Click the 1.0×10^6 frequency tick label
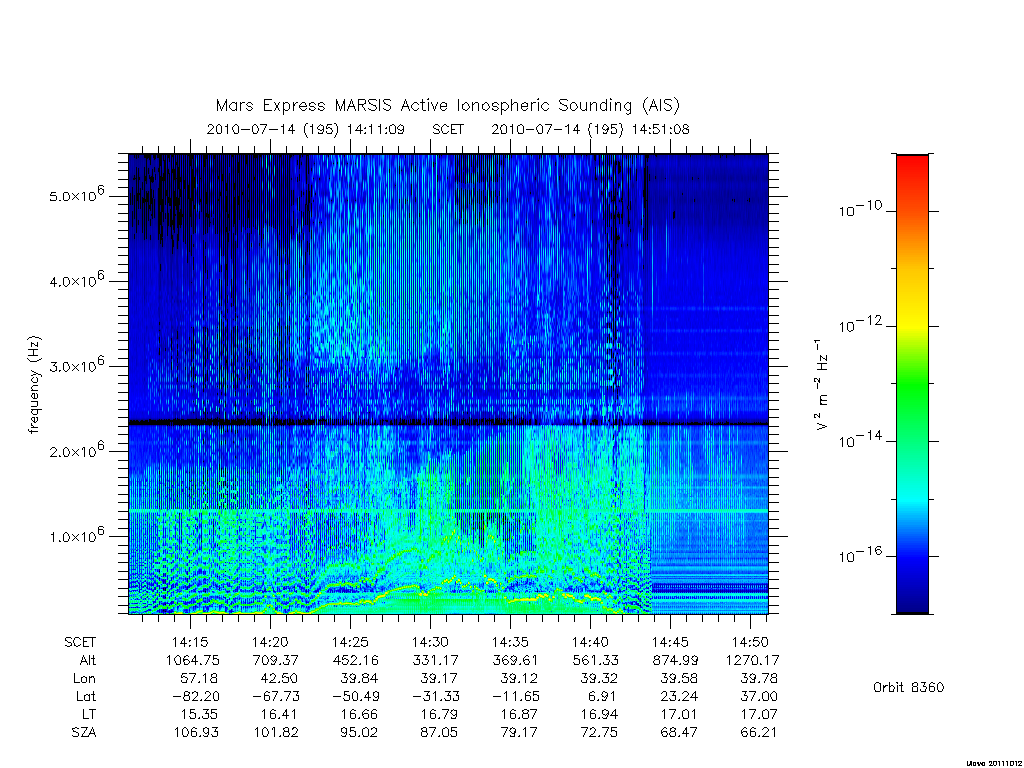The image size is (1024, 768). point(77,535)
